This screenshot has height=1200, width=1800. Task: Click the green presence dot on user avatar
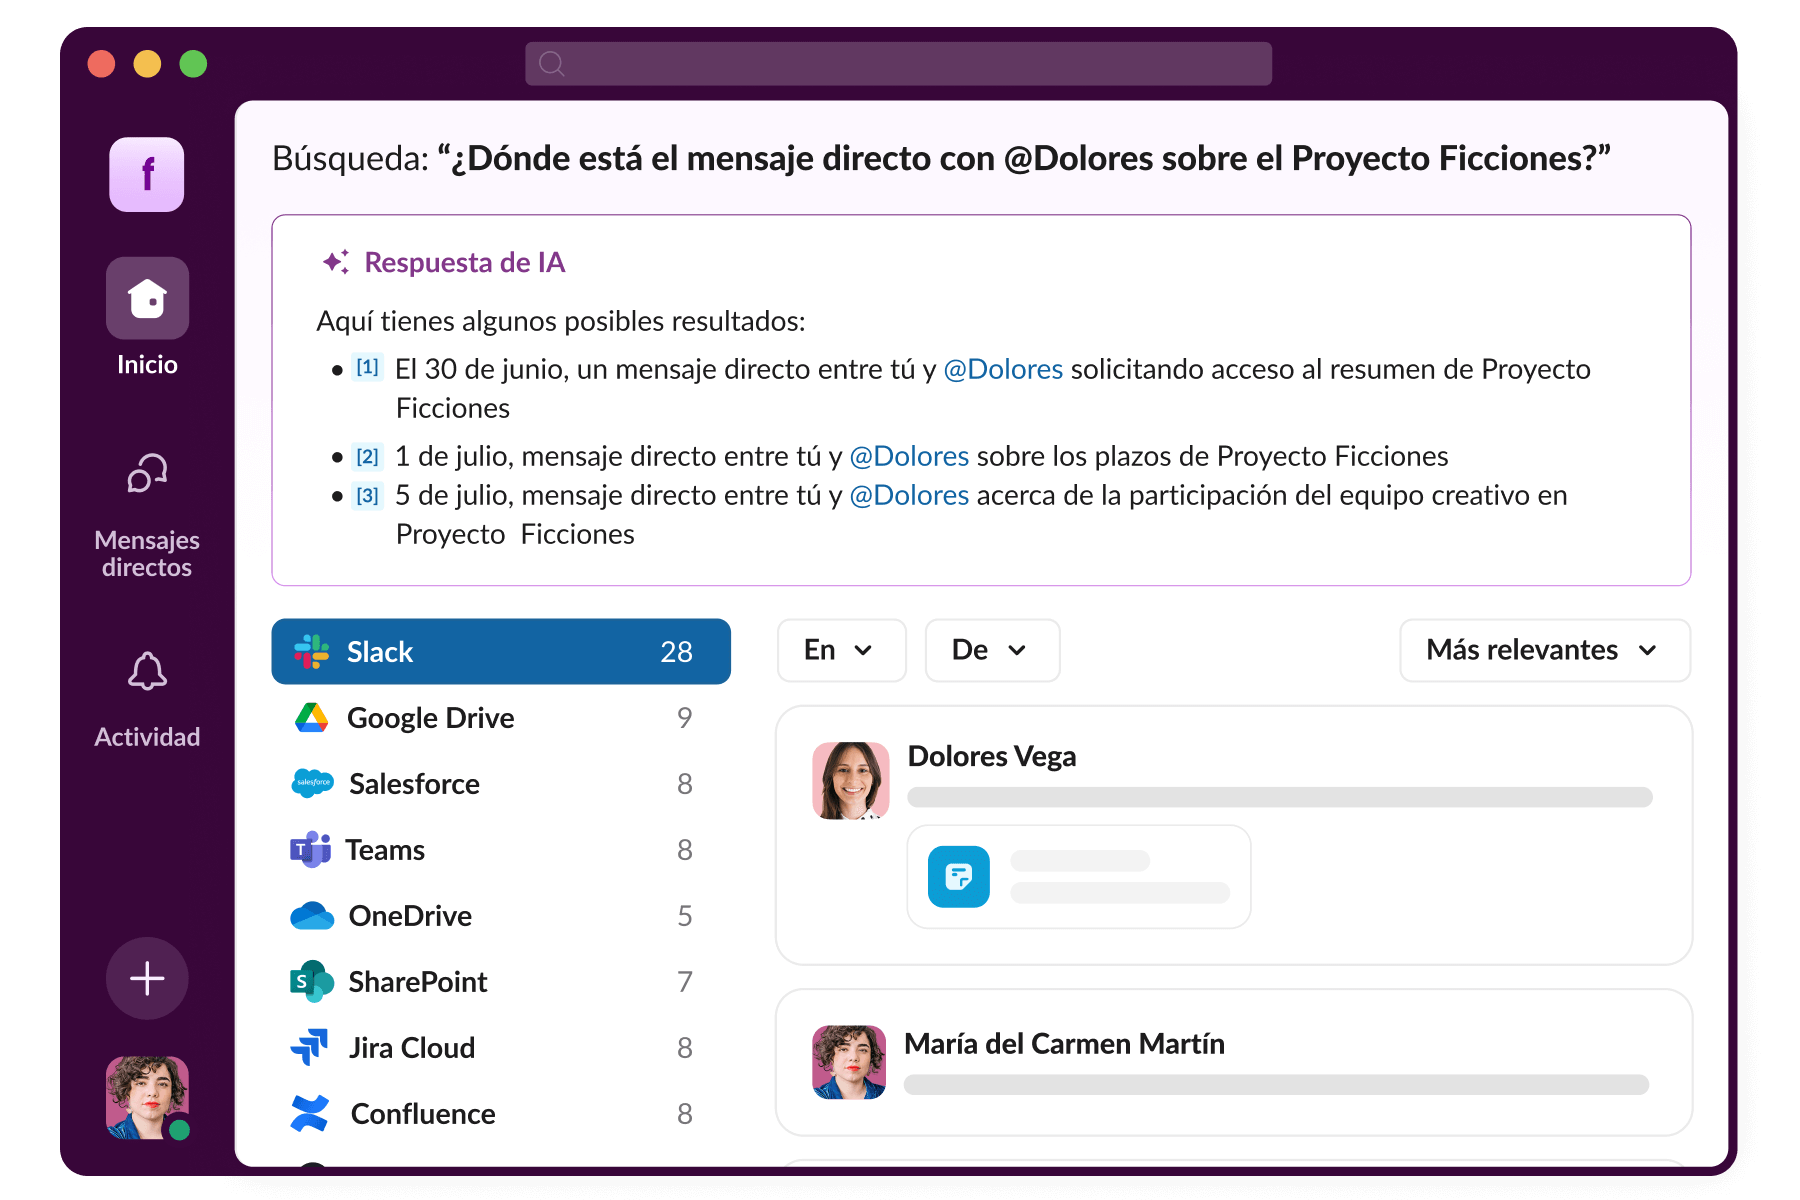(x=180, y=1130)
